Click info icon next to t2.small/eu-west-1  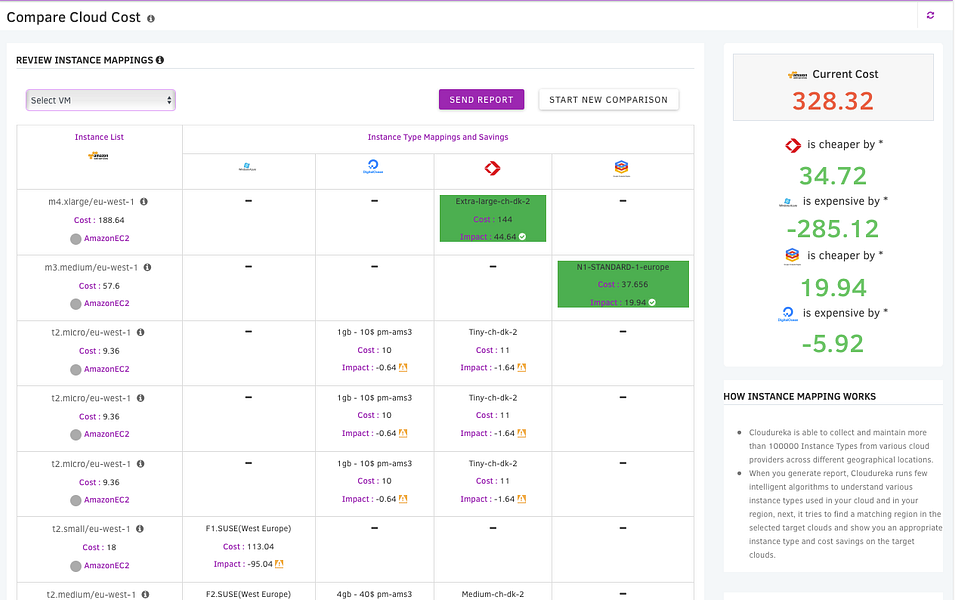(x=139, y=529)
